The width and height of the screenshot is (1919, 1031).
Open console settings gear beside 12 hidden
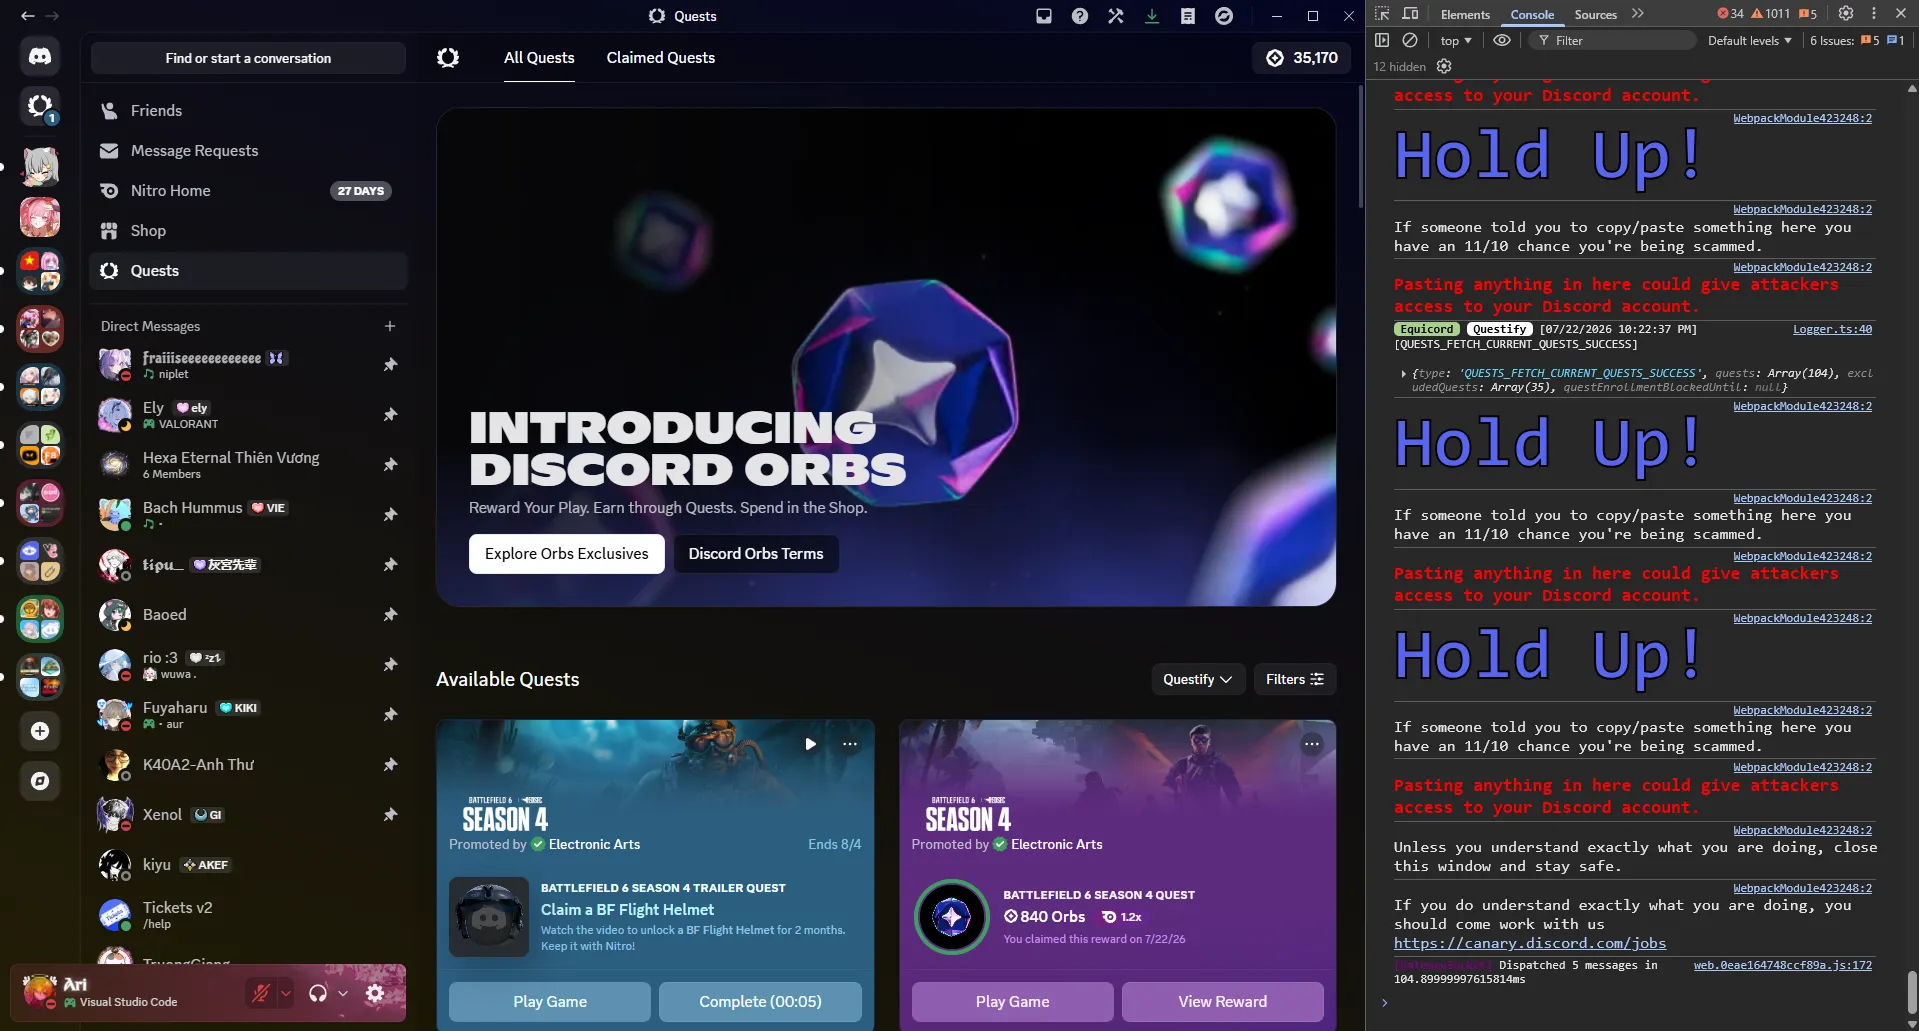[x=1444, y=66]
